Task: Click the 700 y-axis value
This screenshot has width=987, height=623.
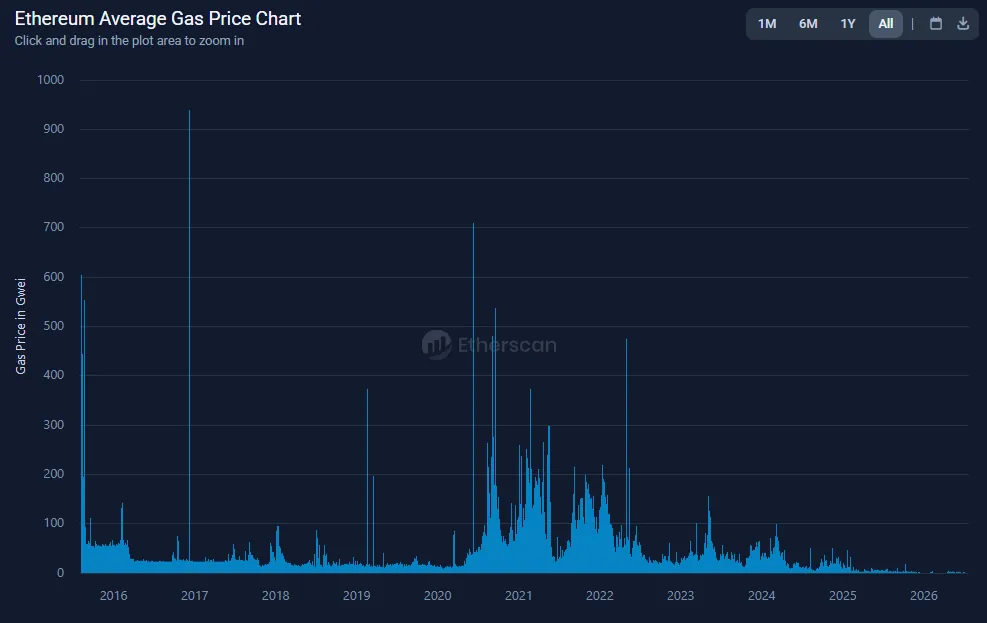Action: point(54,227)
